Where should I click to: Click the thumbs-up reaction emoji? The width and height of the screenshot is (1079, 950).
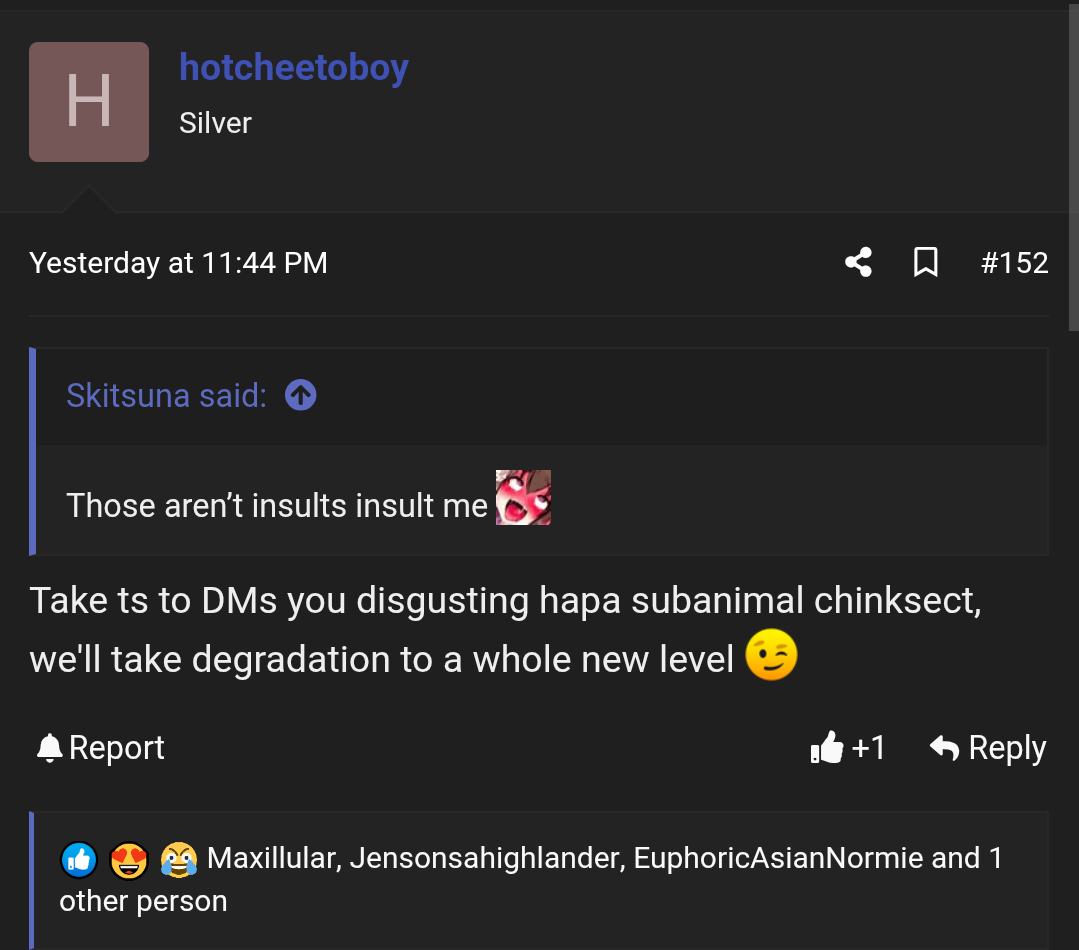[x=78, y=859]
